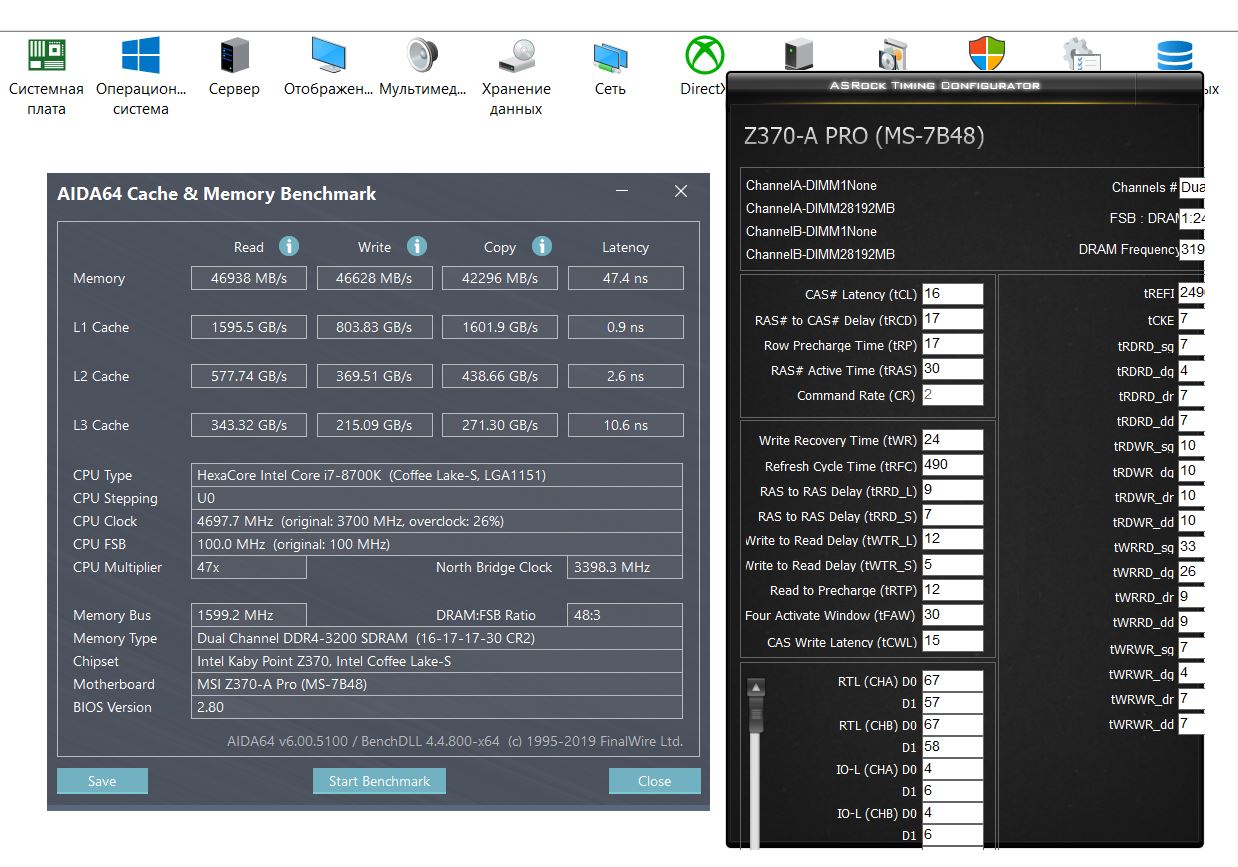
Task: Click the Write to Read Delay (tWTR_L) field
Action: tap(952, 540)
